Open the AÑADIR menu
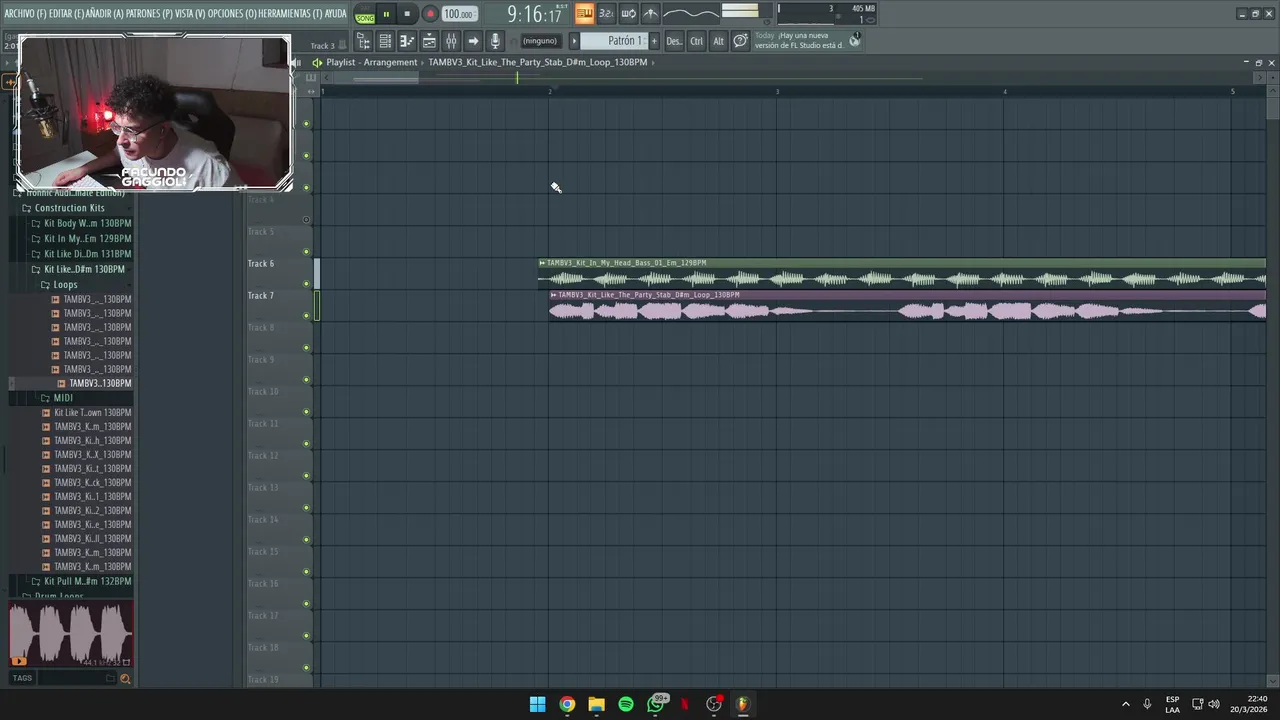This screenshot has width=1280, height=720. coord(105,14)
